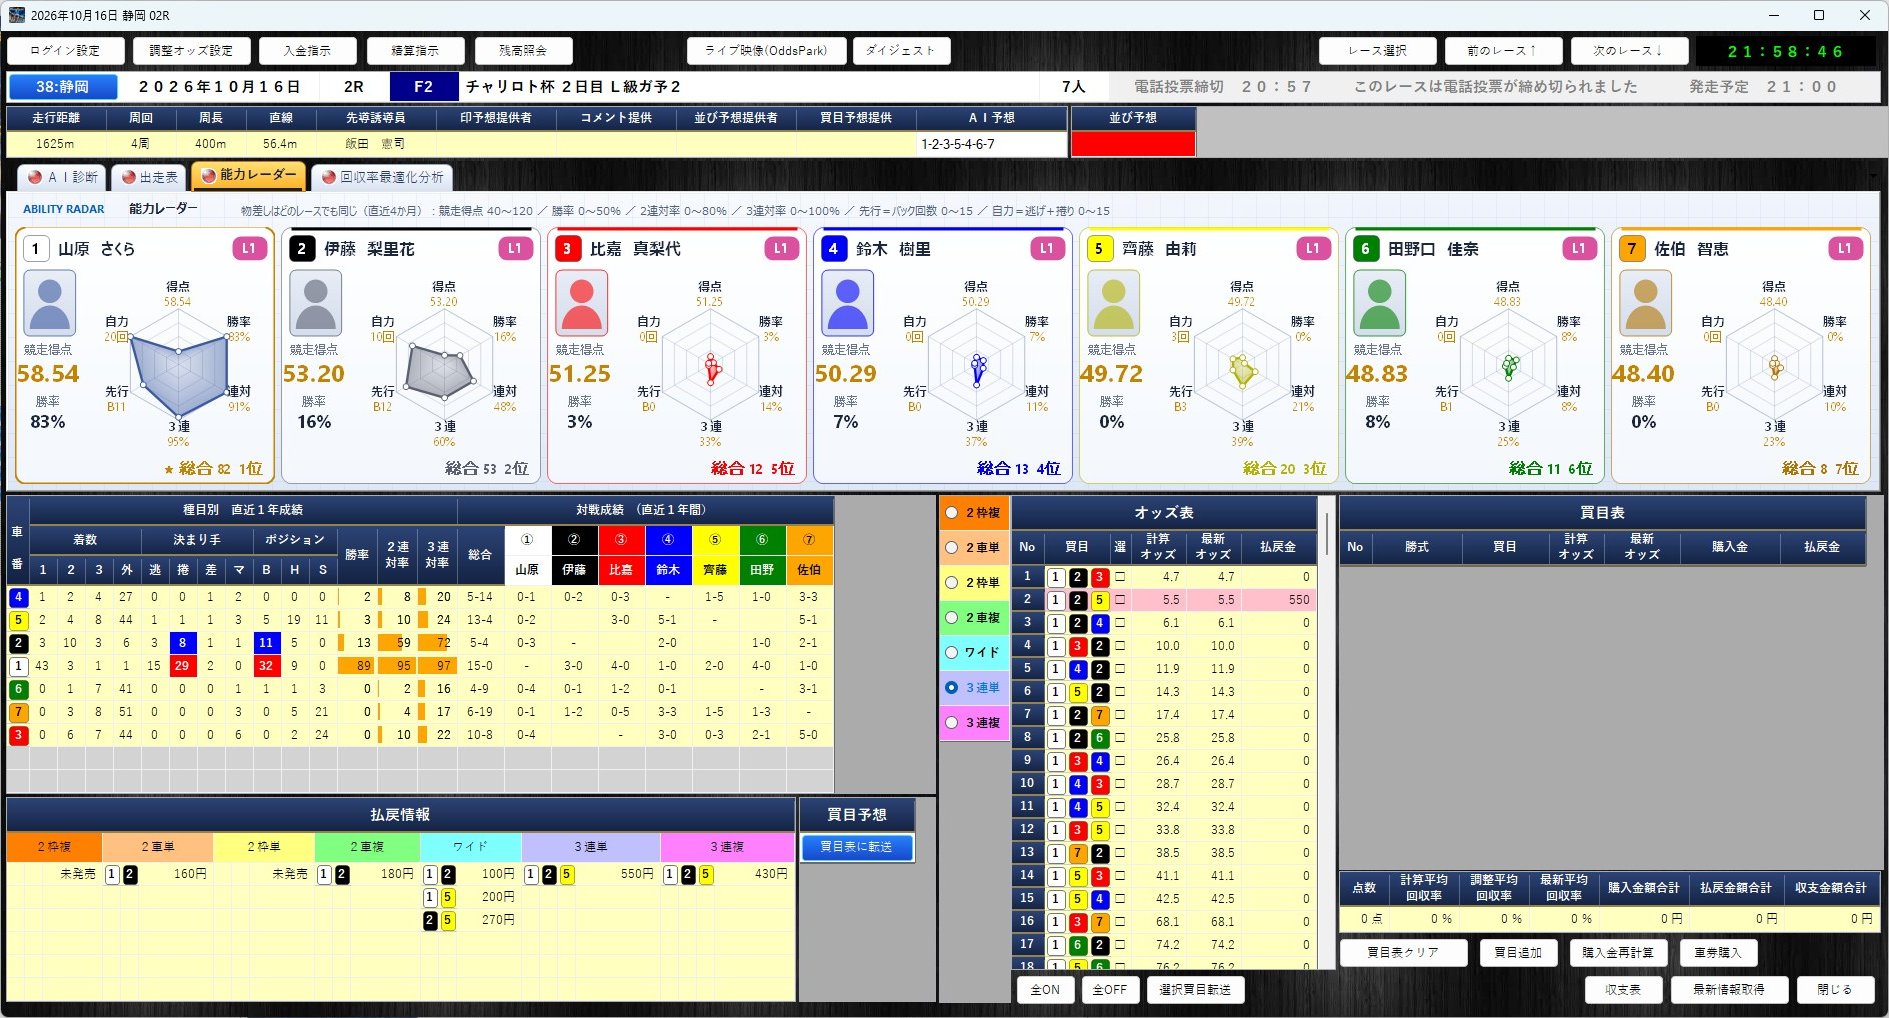
Task: Click 佐伯 智恵 orange avatar icon
Action: (1645, 303)
